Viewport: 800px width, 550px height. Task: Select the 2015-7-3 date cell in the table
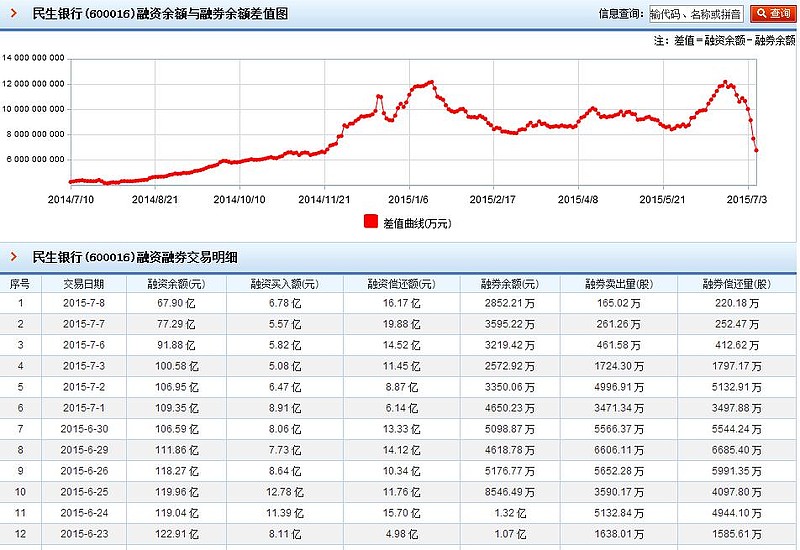pos(84,366)
